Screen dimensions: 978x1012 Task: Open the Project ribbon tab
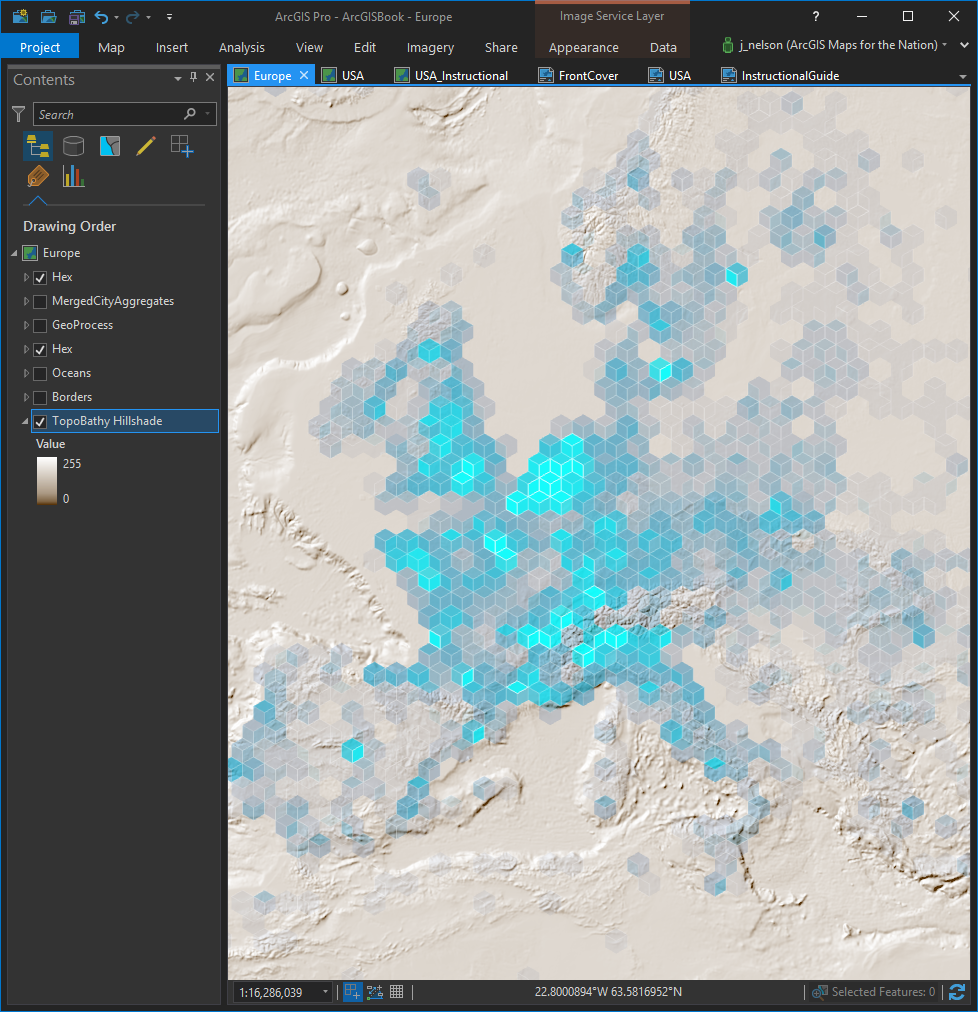(40, 47)
